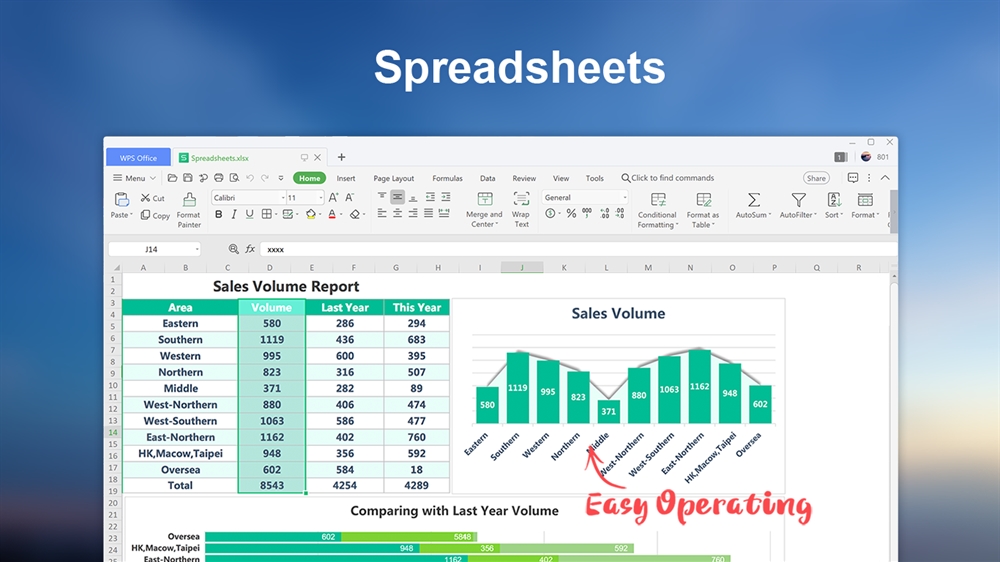Open the comments speech bubble icon
Image resolution: width=1000 pixels, height=562 pixels.
tap(853, 178)
